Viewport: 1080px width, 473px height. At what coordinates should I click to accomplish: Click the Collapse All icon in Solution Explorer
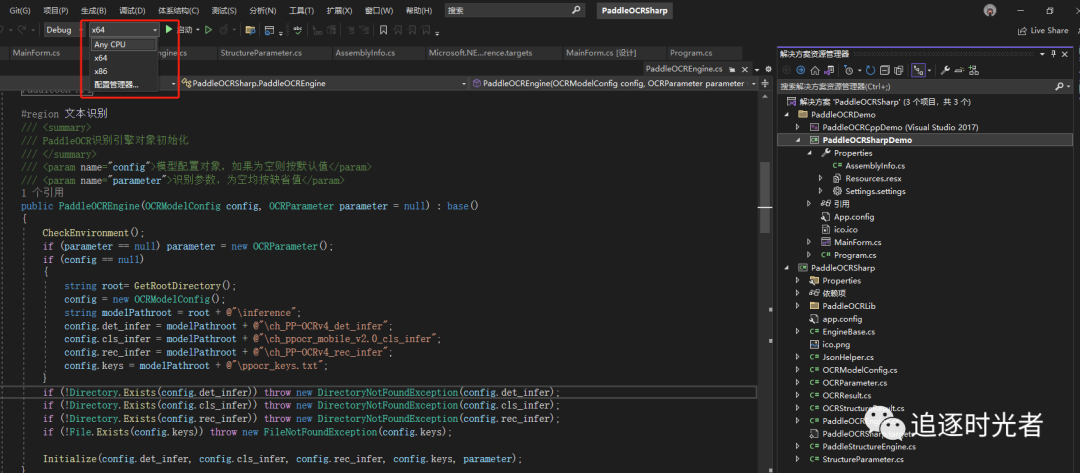(x=884, y=70)
